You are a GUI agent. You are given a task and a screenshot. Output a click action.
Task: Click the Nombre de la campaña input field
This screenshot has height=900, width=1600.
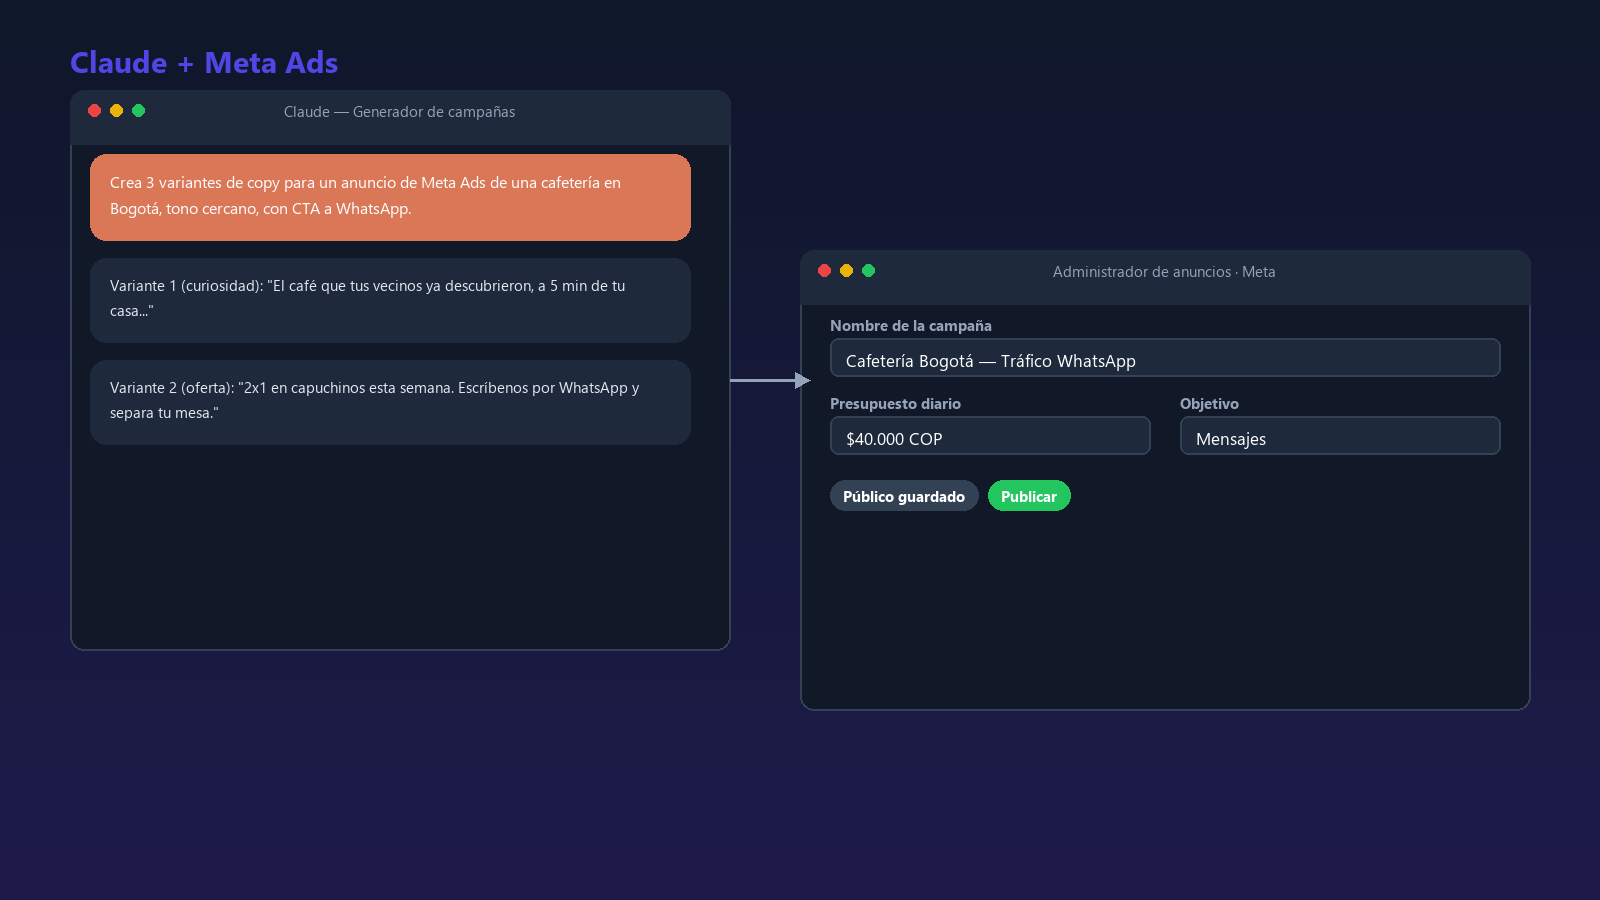click(1165, 358)
